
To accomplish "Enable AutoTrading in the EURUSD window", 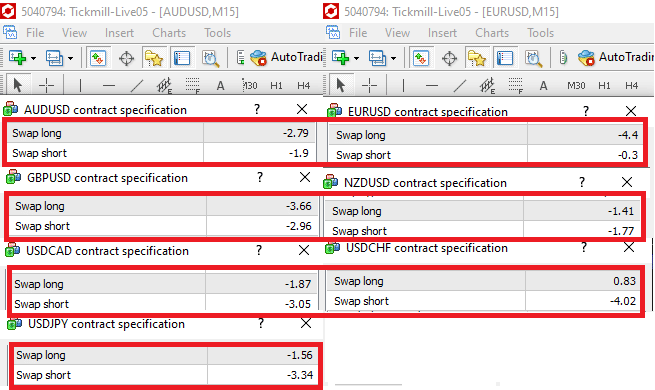I will [615, 57].
